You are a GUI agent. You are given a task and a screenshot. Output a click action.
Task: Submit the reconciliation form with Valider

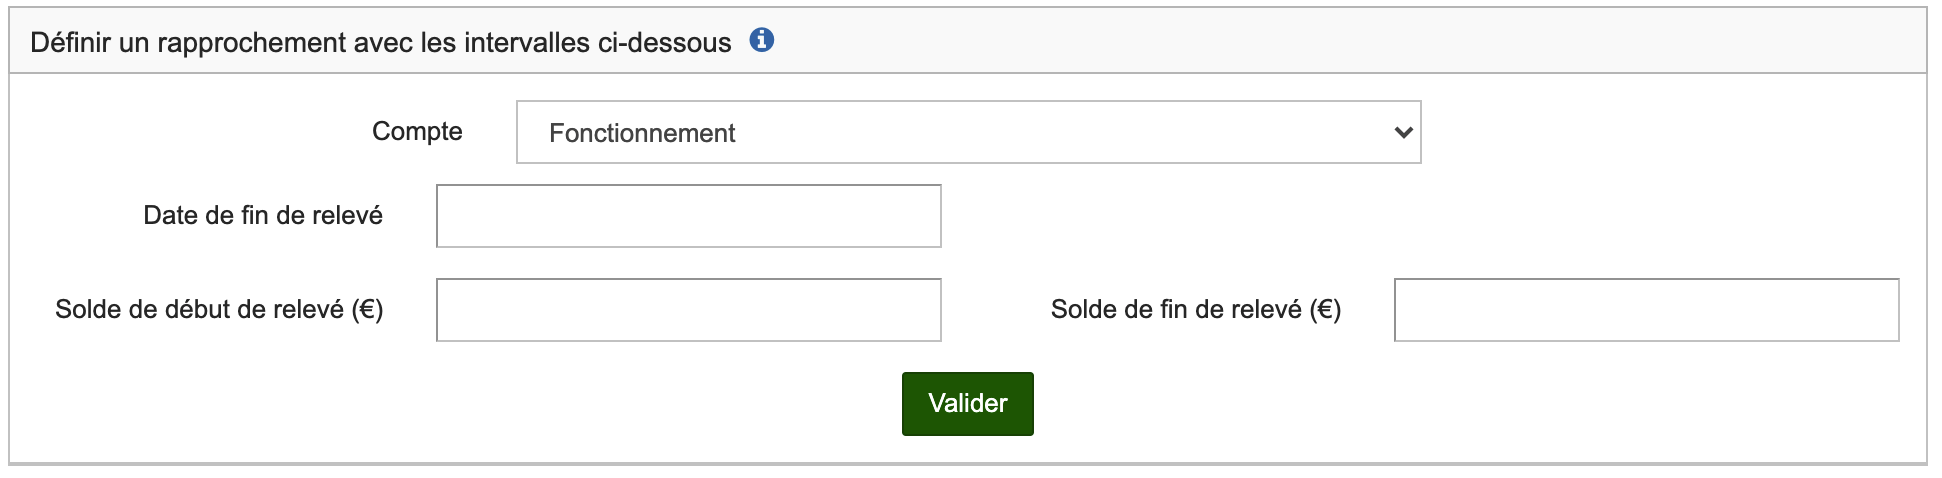click(x=967, y=404)
